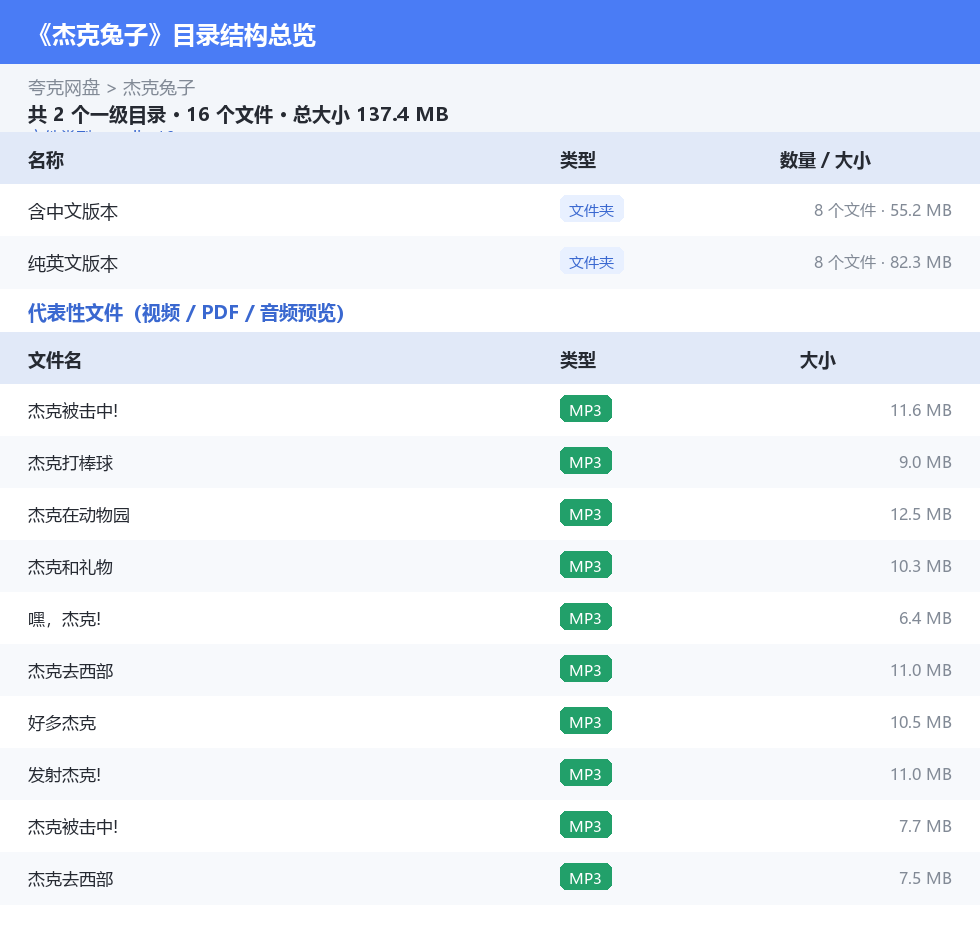Click the 文件夹 badge for 含中文版本
980x936 pixels.
click(591, 210)
